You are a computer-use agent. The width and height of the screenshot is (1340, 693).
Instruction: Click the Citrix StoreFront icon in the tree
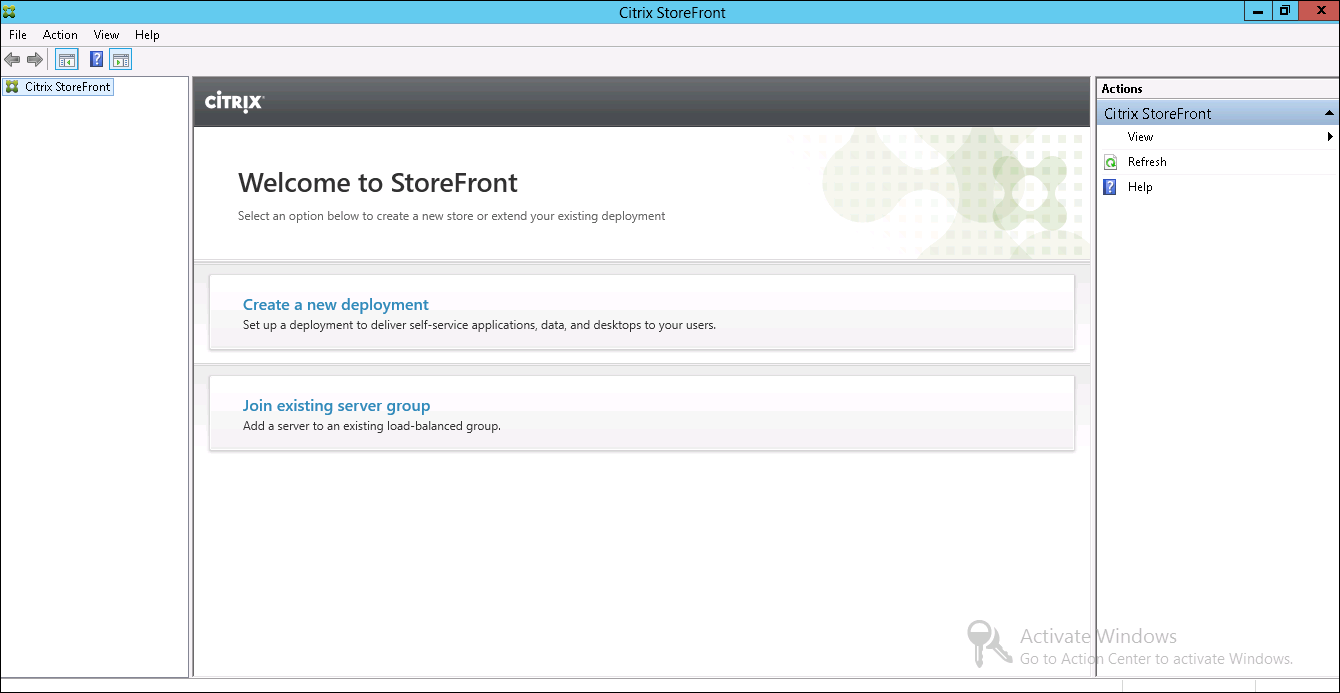[x=10, y=86]
